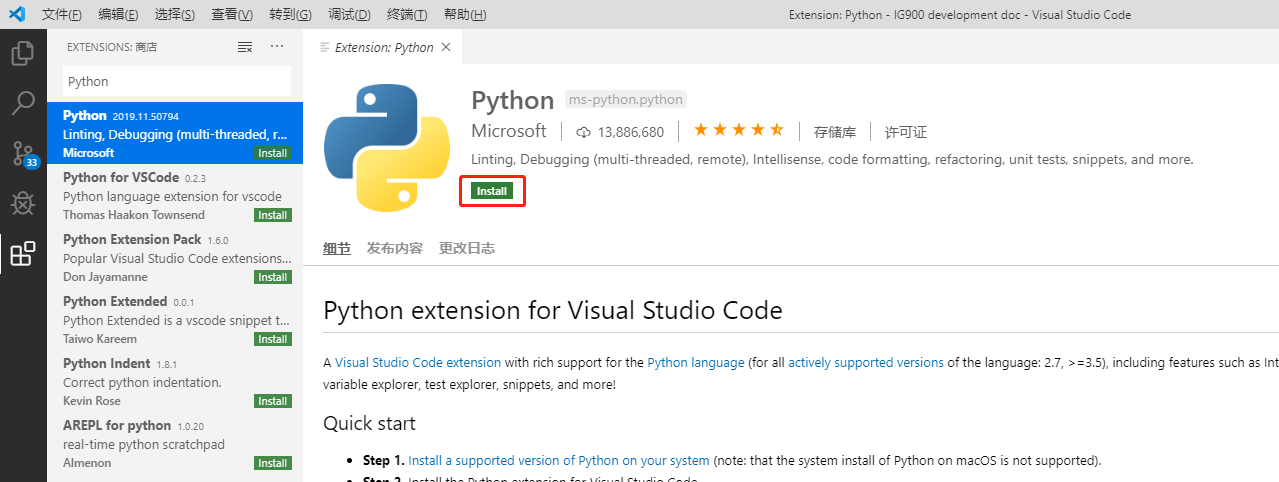Image resolution: width=1279 pixels, height=482 pixels.
Task: Select Python Extended list entry
Action: [x=175, y=320]
